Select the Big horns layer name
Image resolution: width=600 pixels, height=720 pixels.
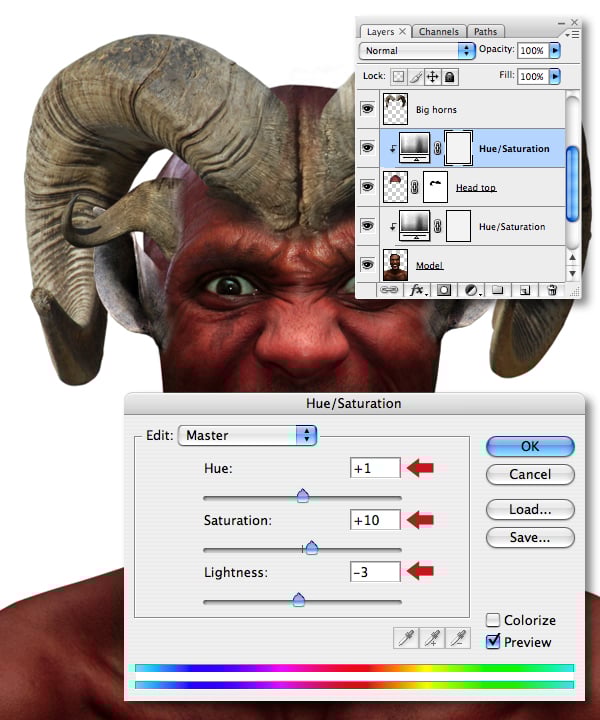(436, 110)
